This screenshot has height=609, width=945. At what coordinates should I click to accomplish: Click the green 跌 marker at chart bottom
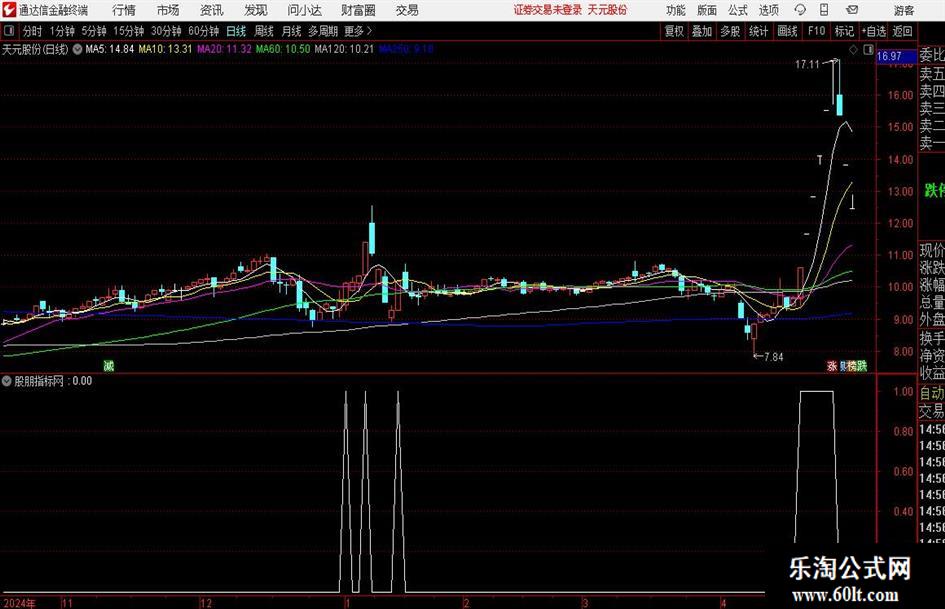[x=862, y=365]
